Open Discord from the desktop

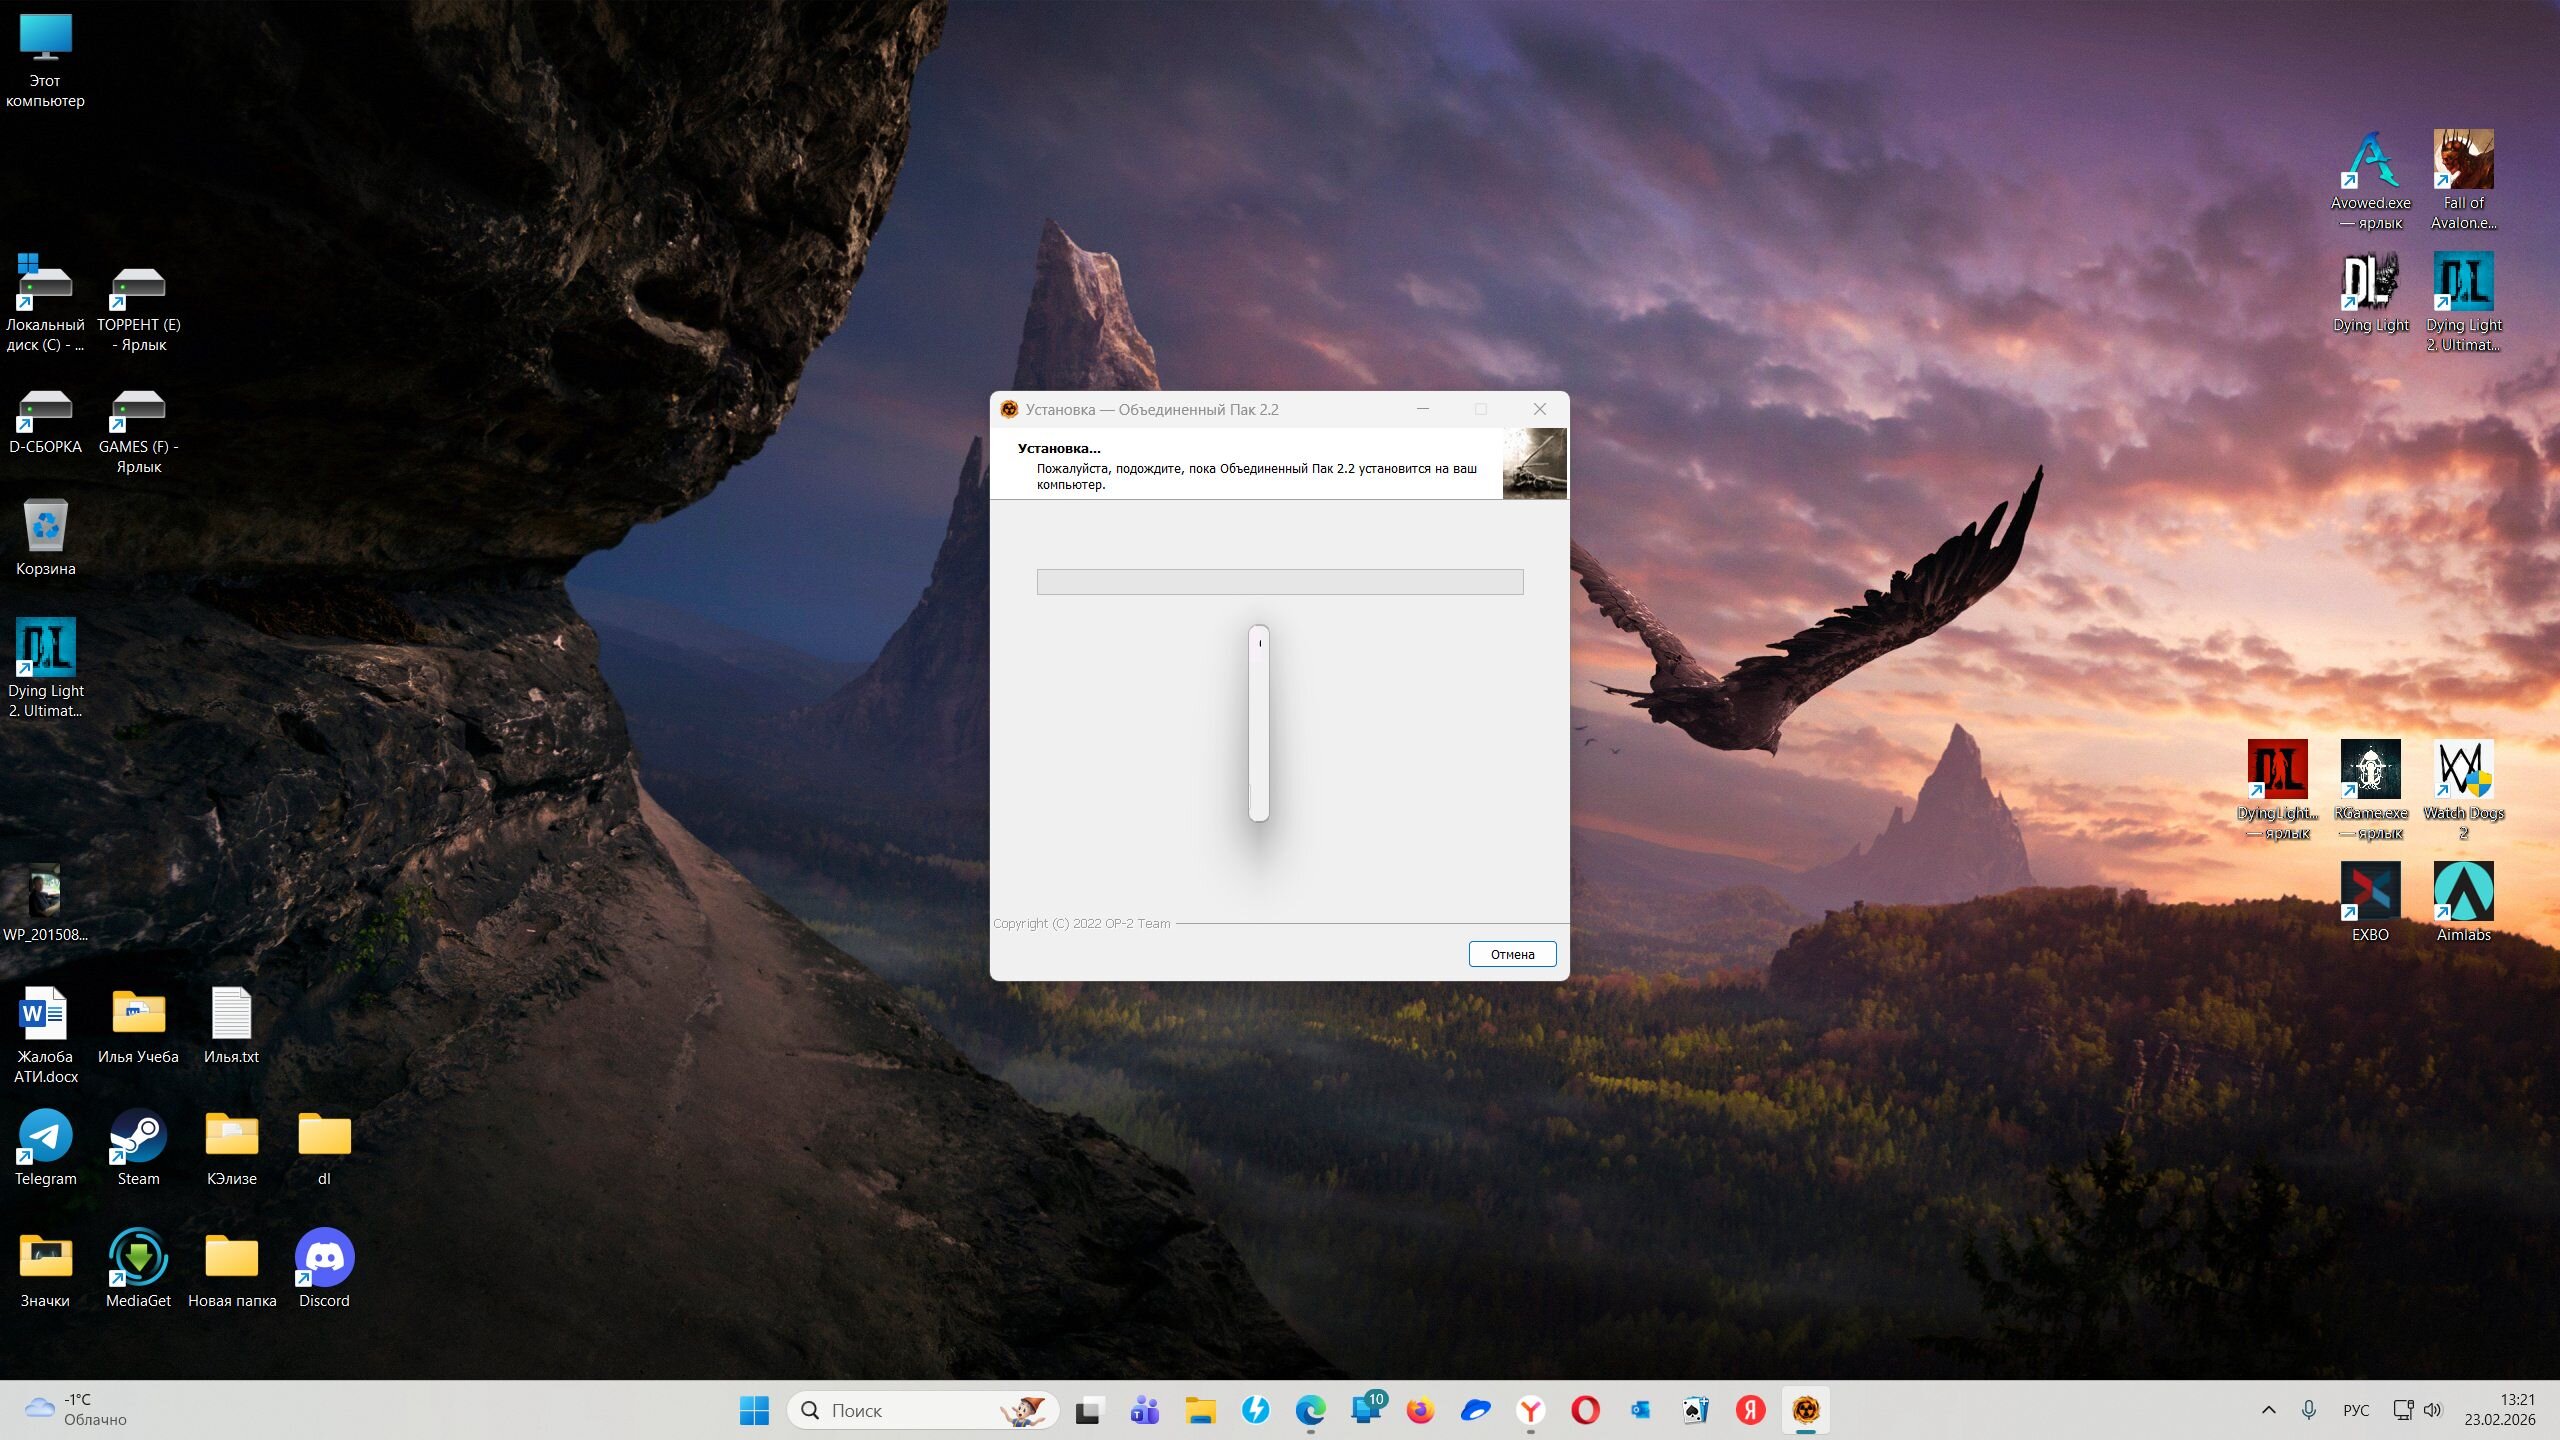point(324,1259)
